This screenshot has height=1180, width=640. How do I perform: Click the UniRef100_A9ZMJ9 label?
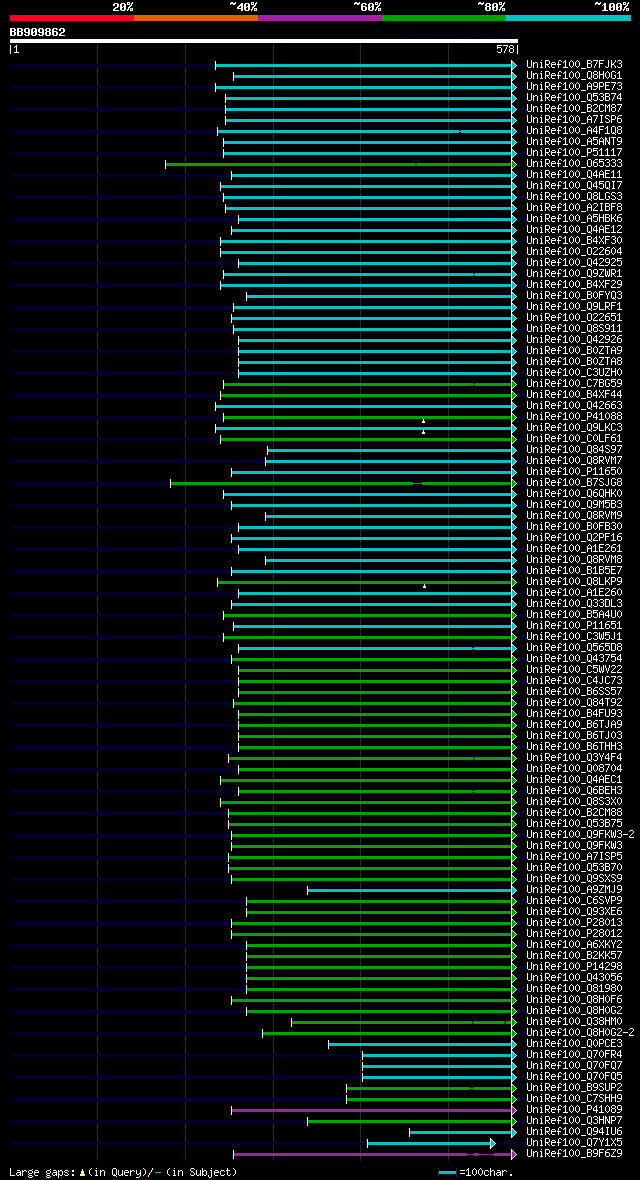[x=574, y=890]
